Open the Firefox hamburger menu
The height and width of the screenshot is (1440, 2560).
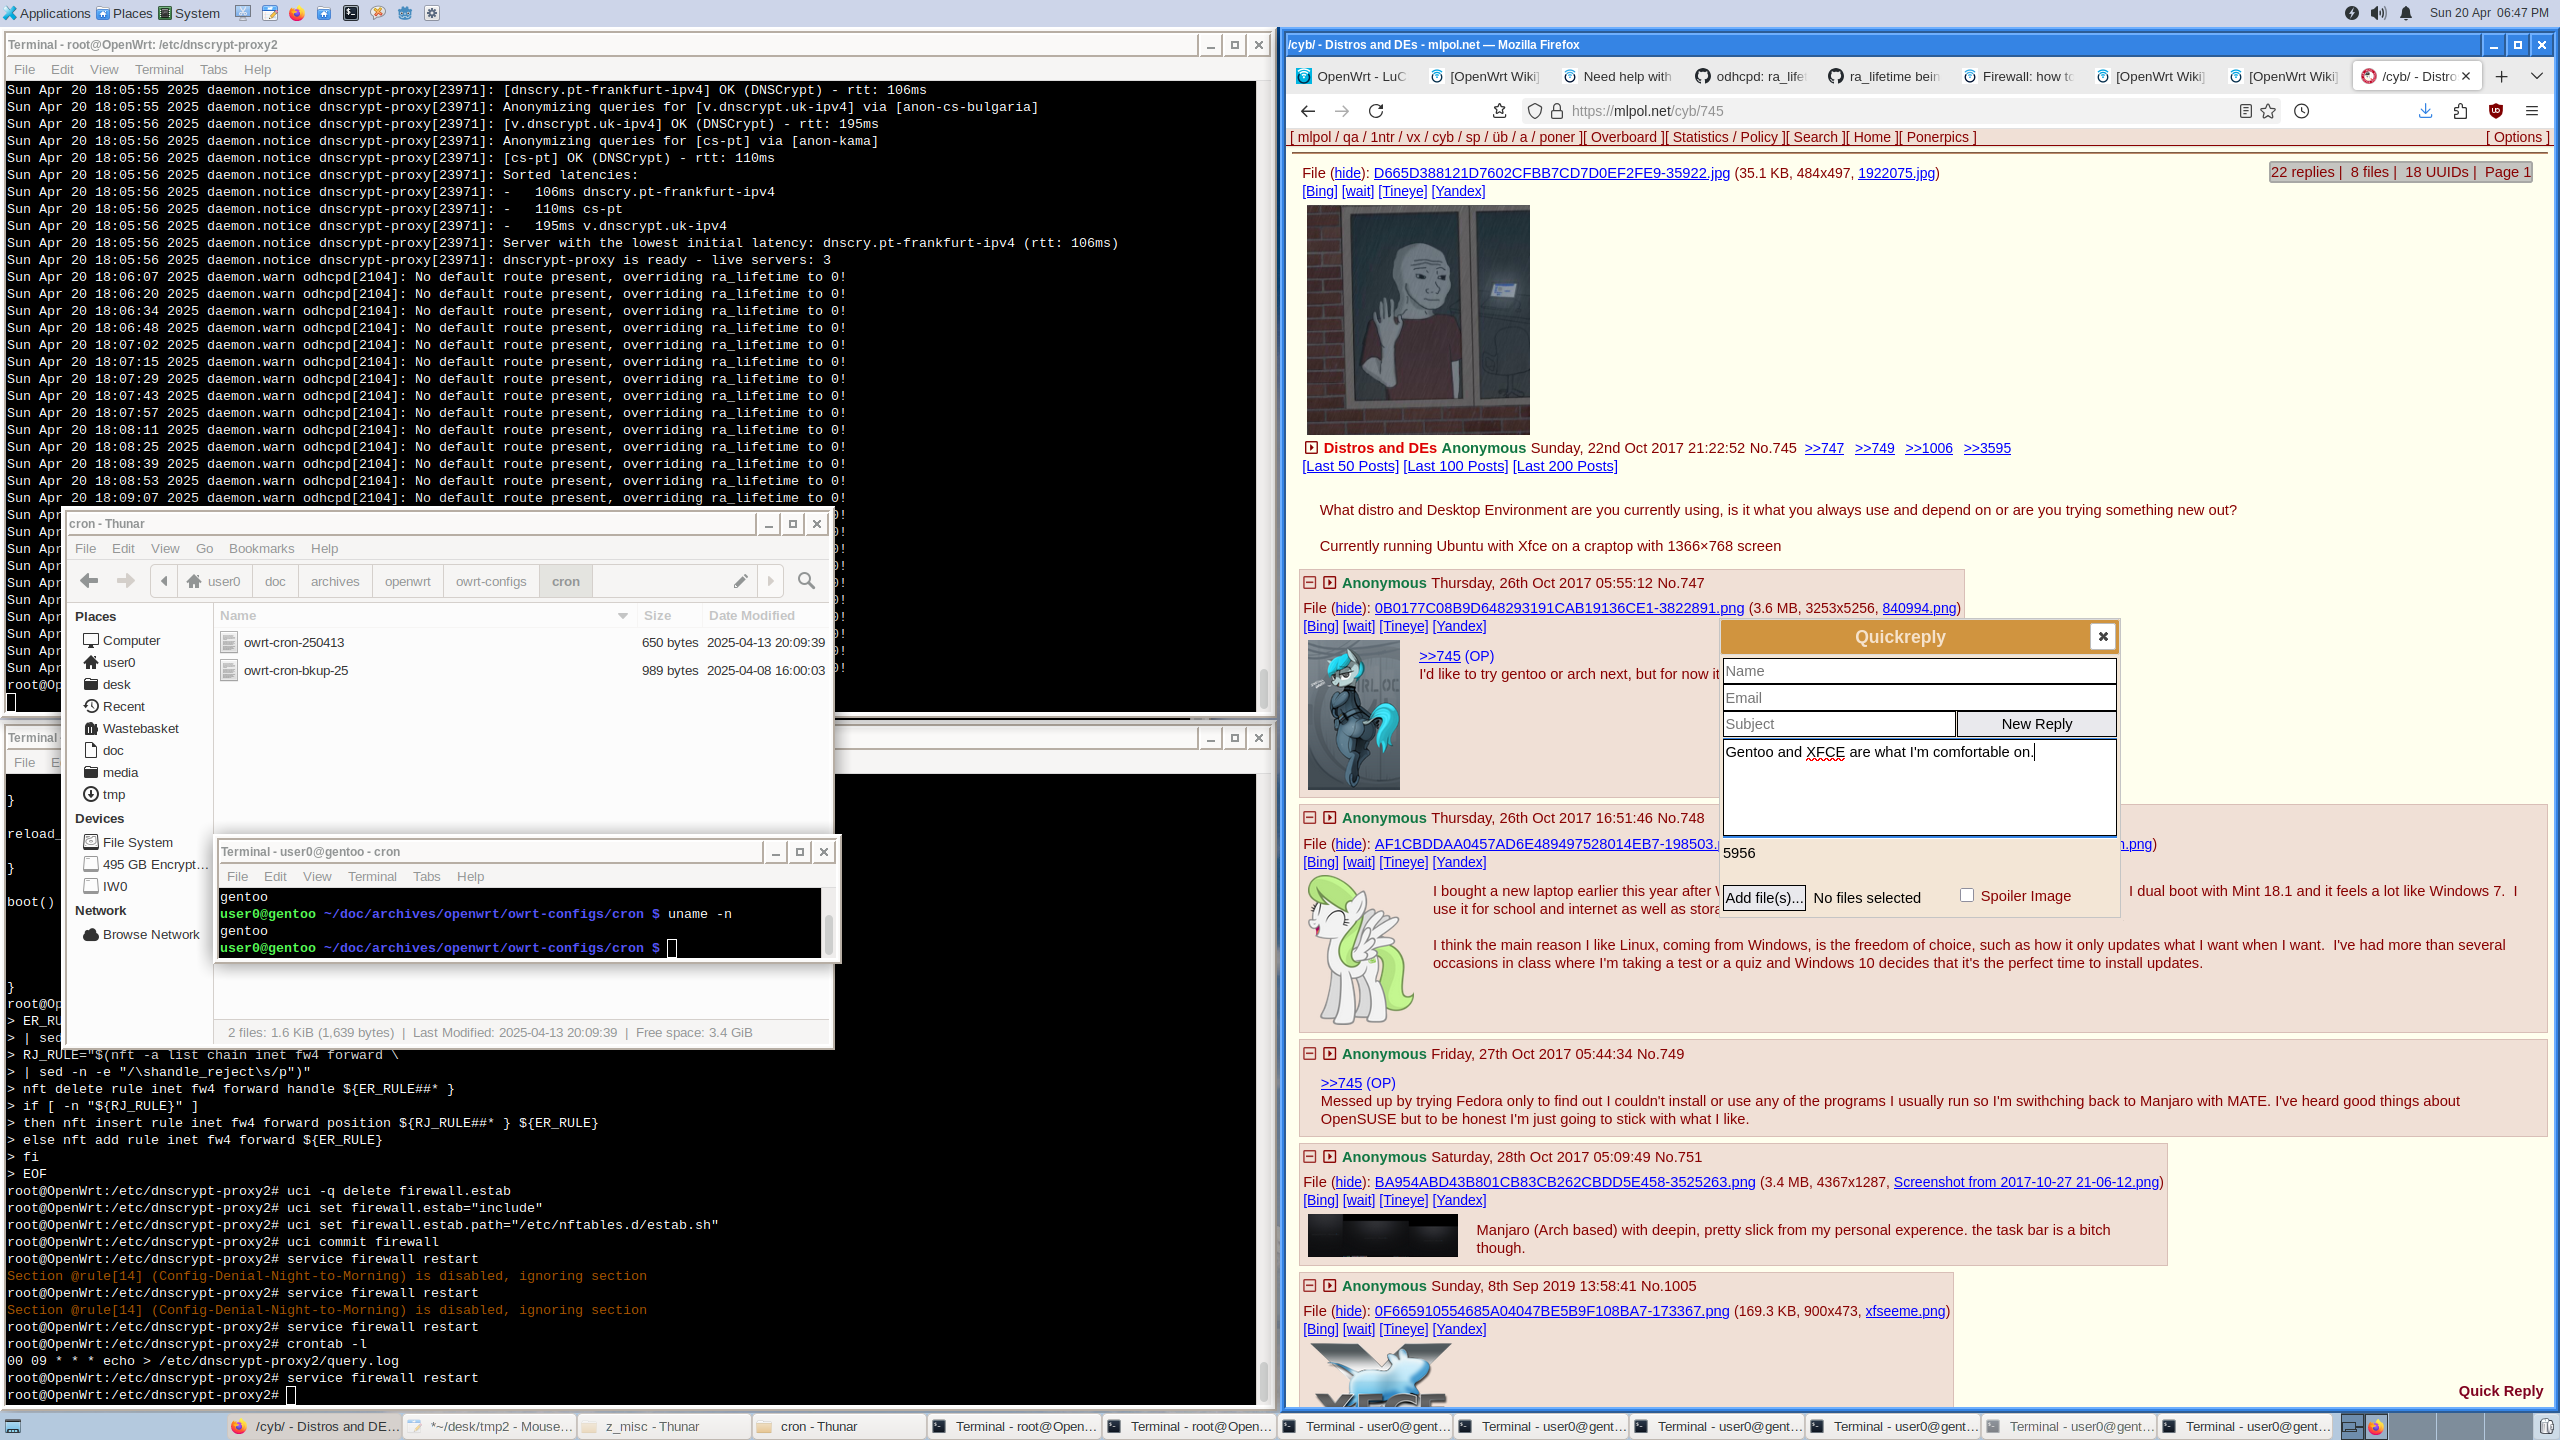click(x=2532, y=111)
